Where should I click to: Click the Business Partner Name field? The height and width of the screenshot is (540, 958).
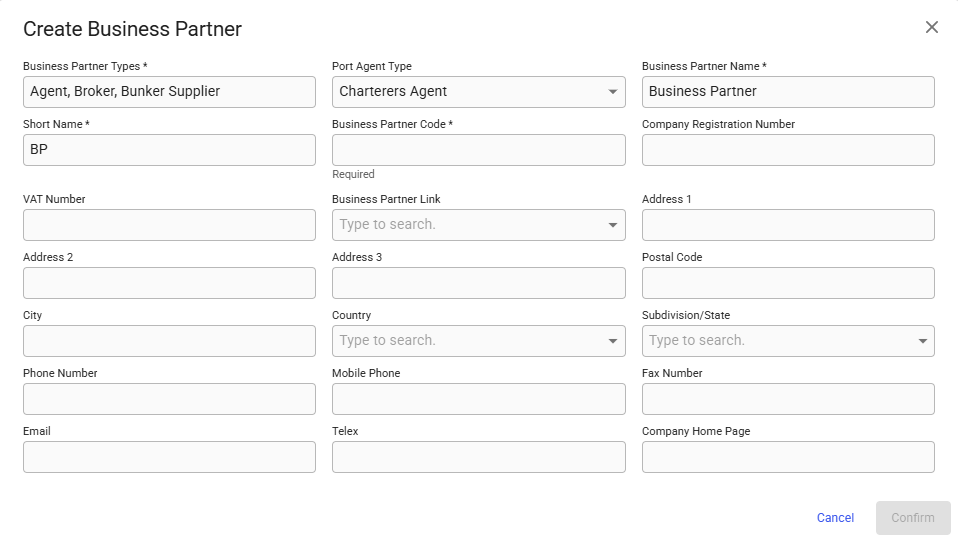pyautogui.click(x=787, y=92)
